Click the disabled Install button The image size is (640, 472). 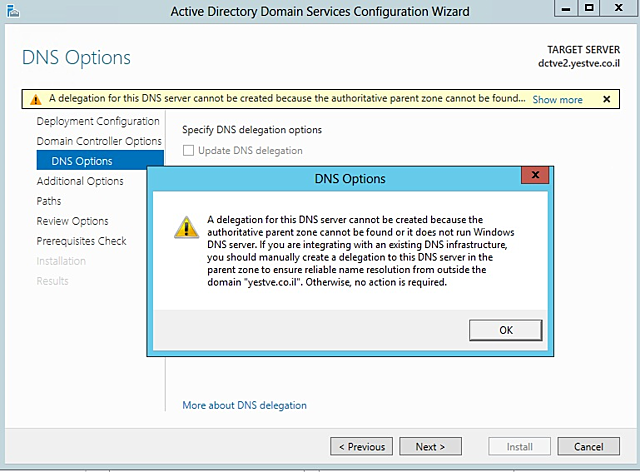(x=519, y=446)
